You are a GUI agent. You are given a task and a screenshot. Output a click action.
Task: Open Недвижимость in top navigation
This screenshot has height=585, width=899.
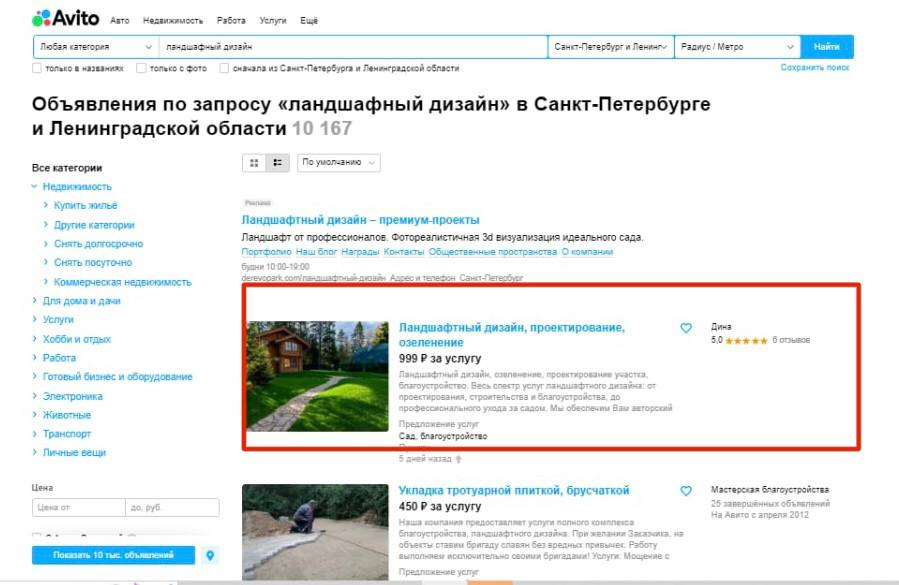click(173, 21)
